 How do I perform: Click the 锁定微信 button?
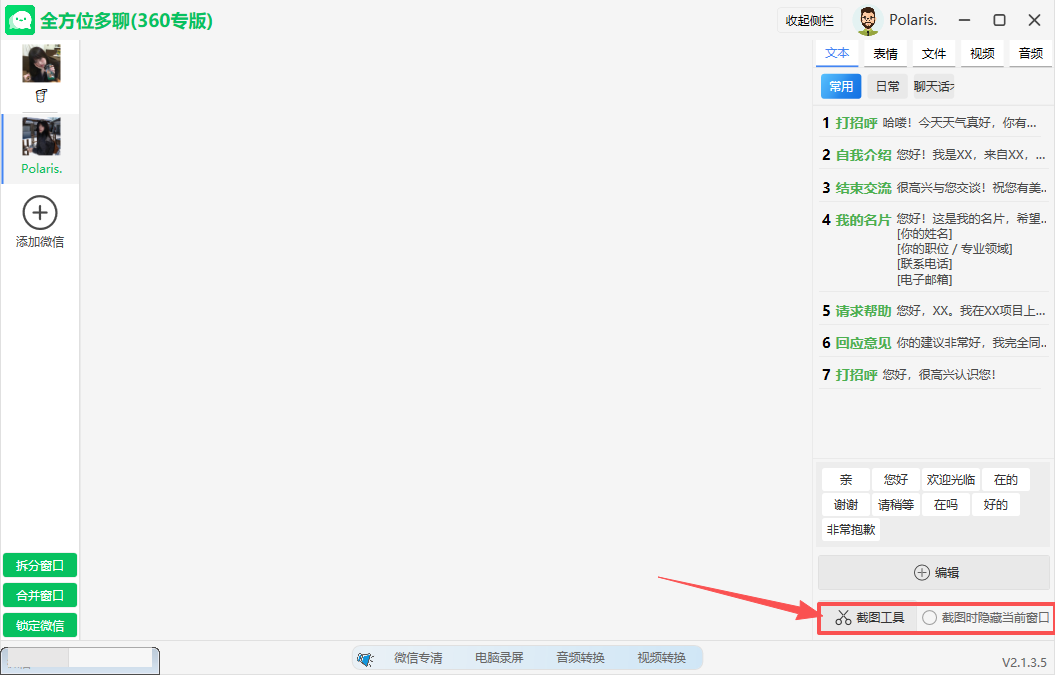40,626
